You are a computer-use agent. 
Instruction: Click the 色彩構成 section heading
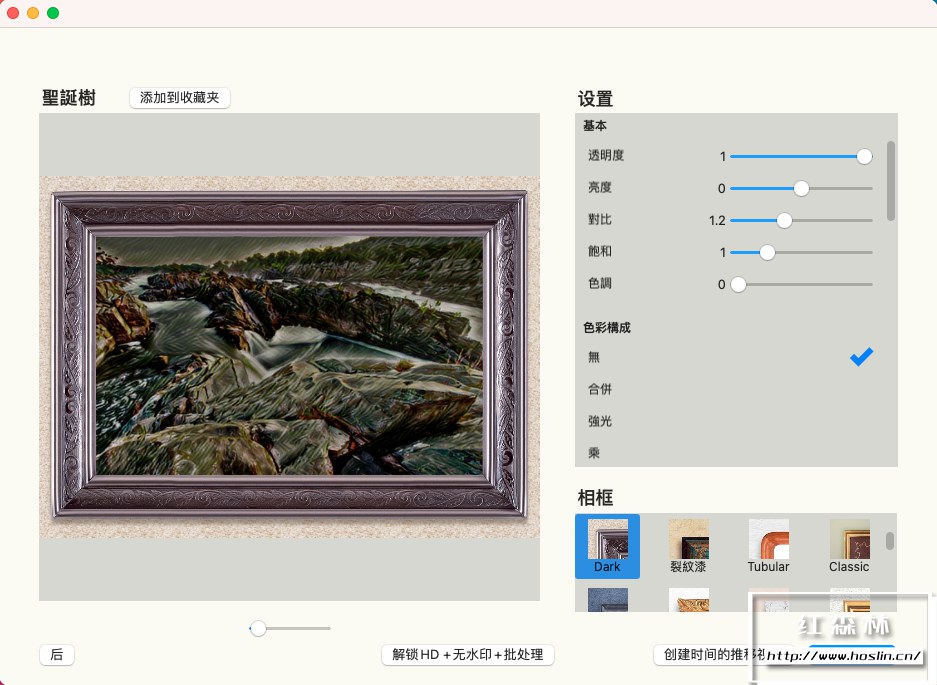[x=607, y=328]
